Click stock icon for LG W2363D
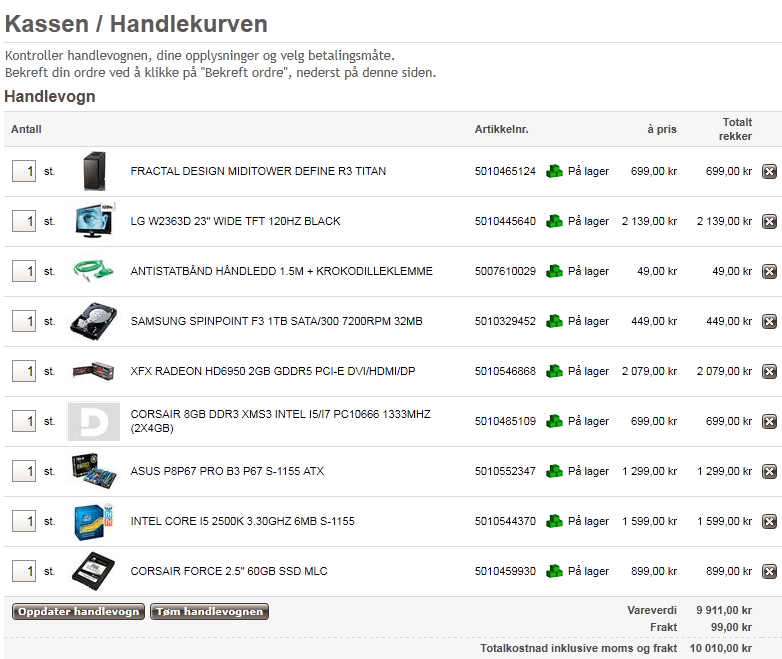Screen dimensions: 782x659 (x=554, y=221)
